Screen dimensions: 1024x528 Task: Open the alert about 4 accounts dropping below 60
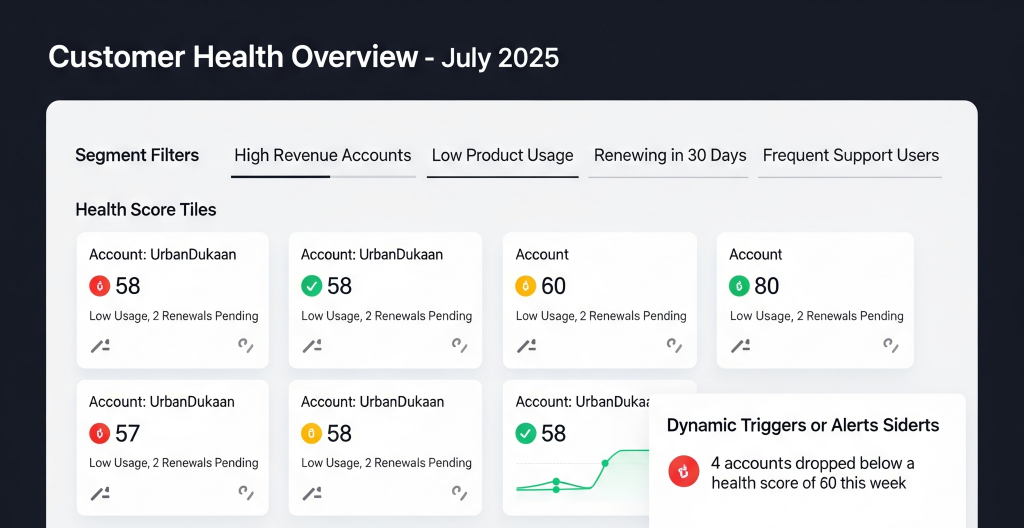812,473
